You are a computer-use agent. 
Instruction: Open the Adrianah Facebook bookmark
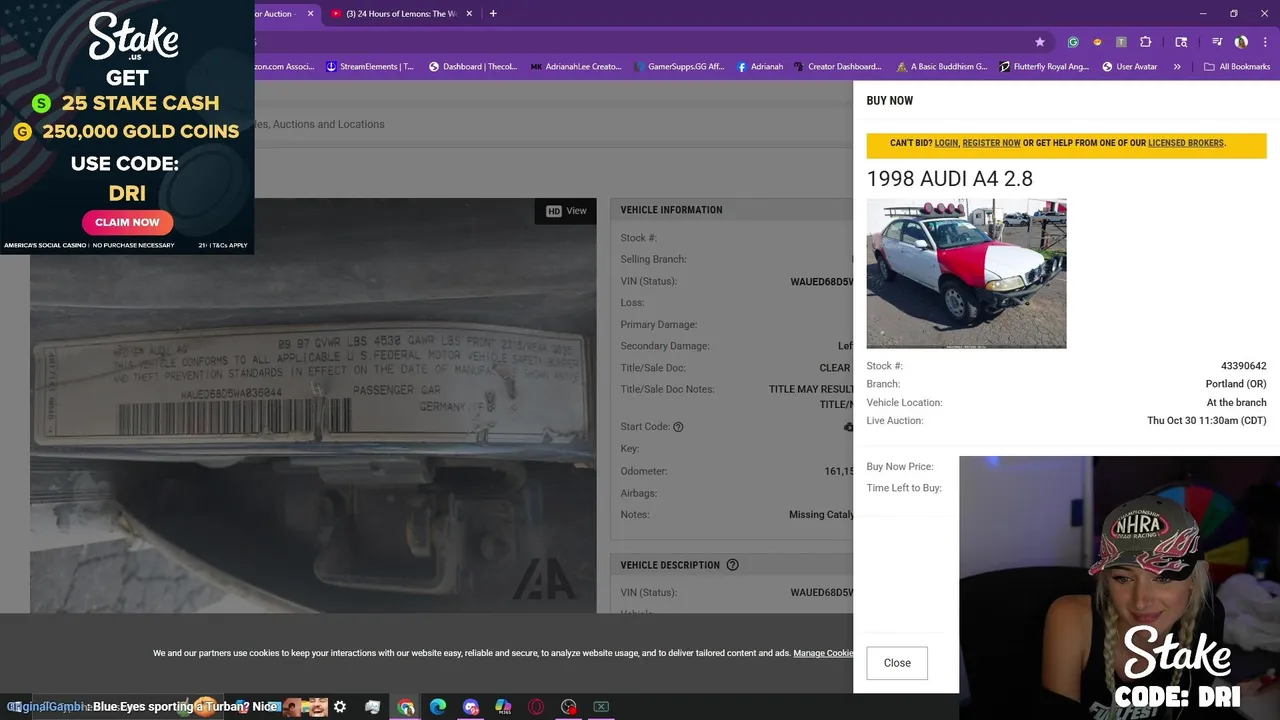(x=760, y=67)
